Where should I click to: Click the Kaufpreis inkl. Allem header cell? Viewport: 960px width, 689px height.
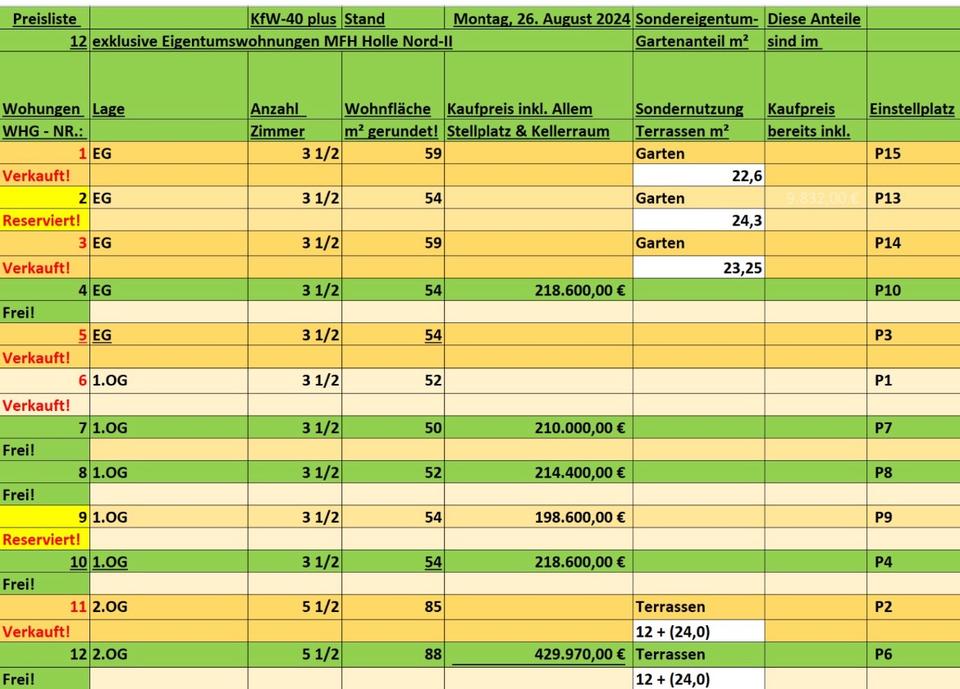click(x=538, y=108)
